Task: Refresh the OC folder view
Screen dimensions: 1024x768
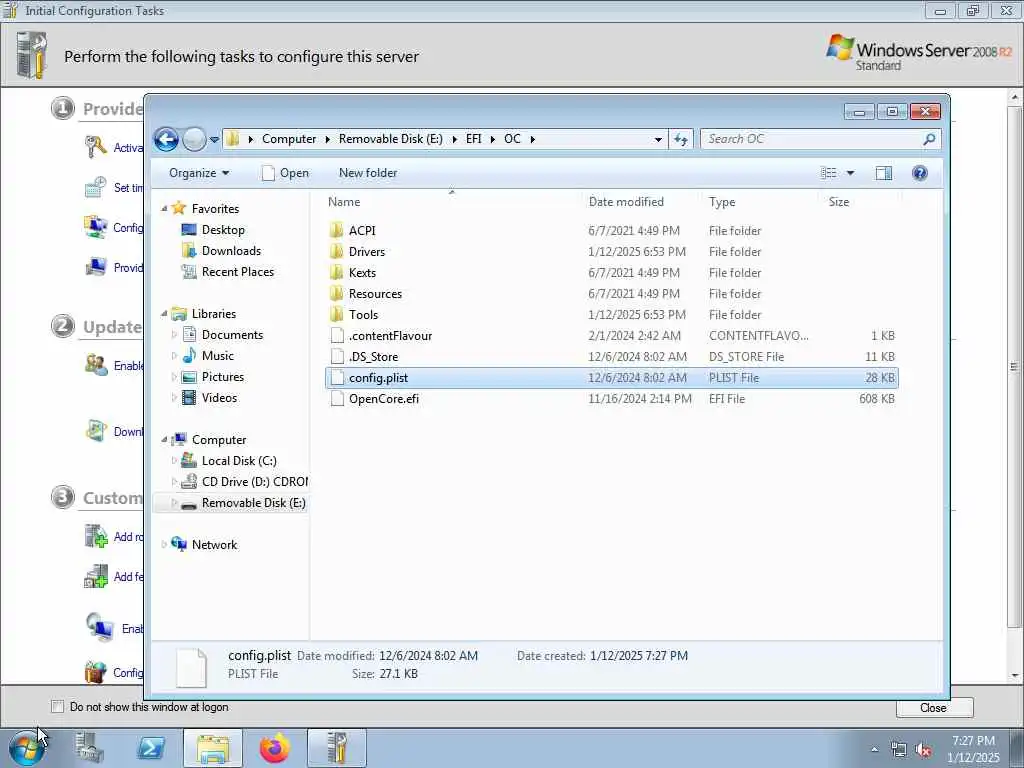Action: (680, 139)
